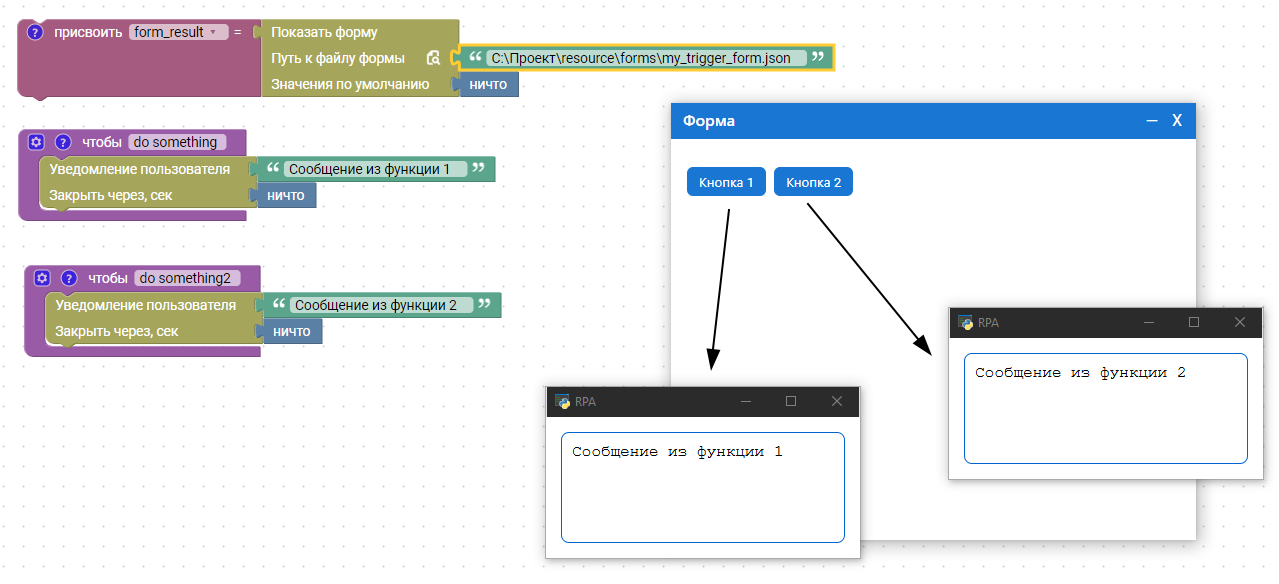Click the help icon on the assign block
The width and height of the screenshot is (1279, 584).
[x=35, y=32]
